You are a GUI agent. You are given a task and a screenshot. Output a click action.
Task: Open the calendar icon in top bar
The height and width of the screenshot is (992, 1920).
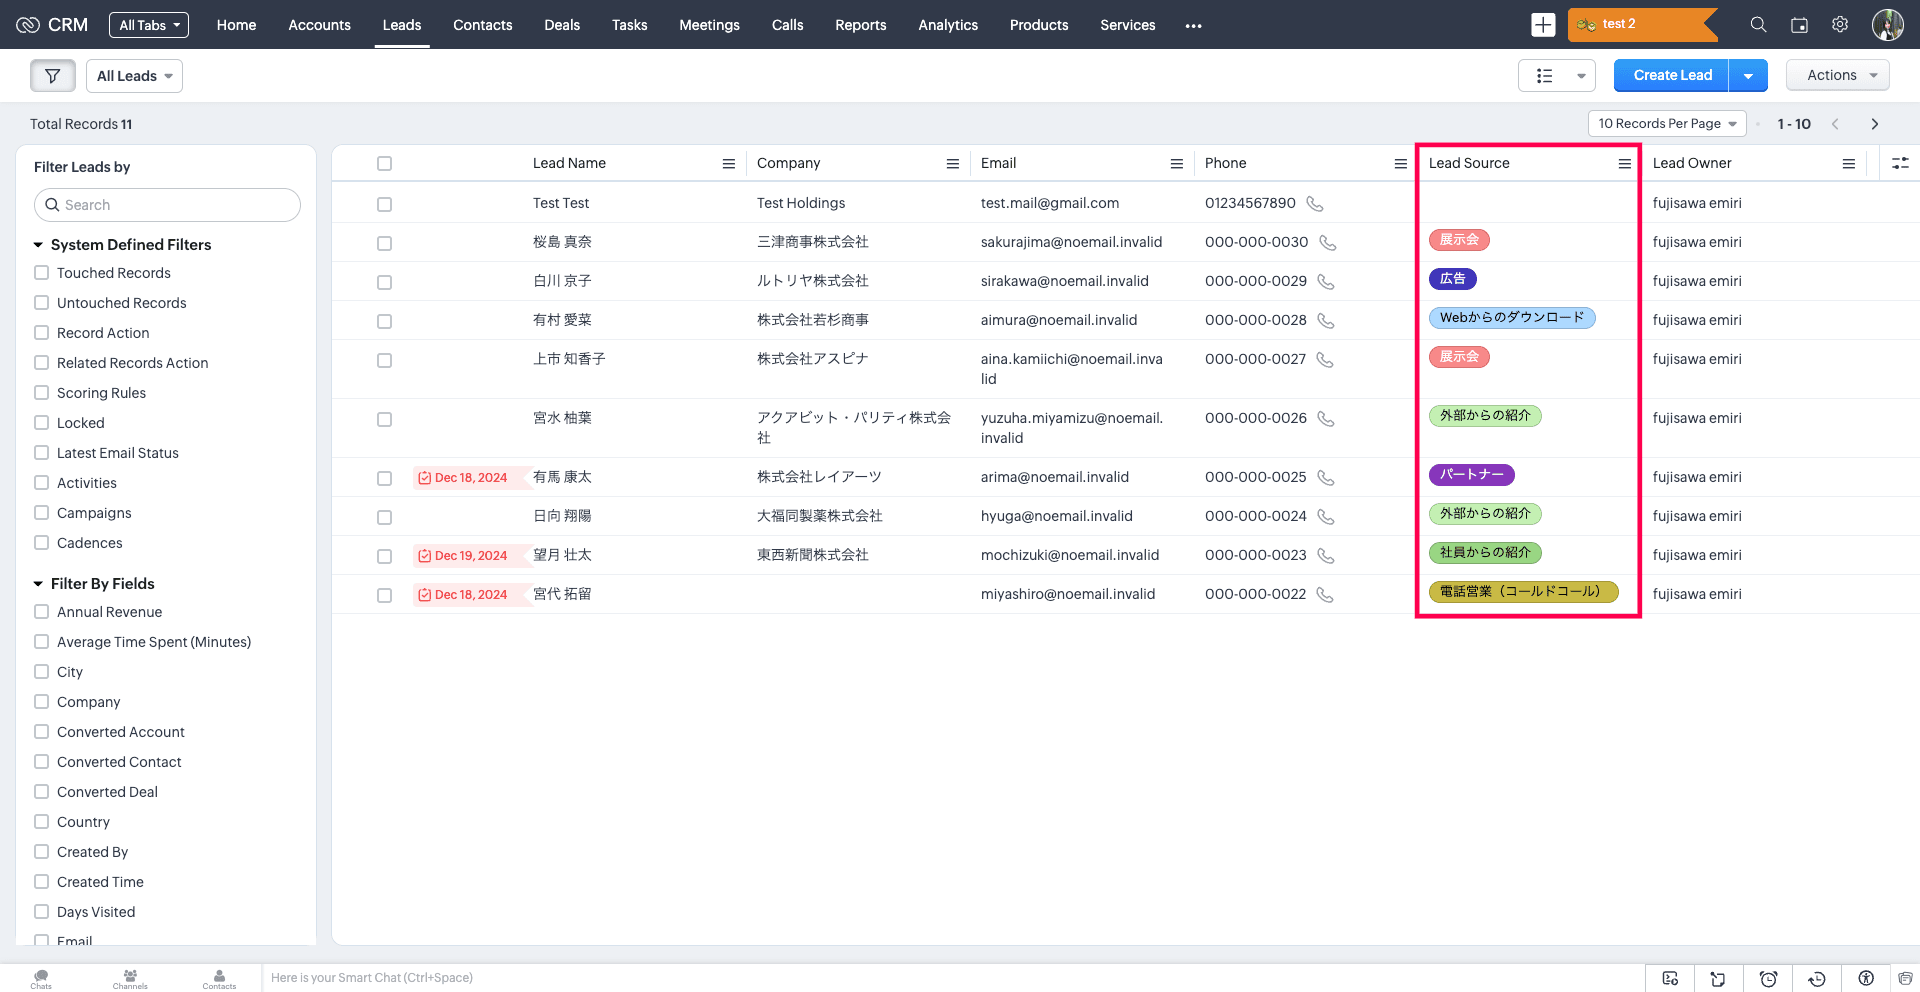pos(1799,25)
